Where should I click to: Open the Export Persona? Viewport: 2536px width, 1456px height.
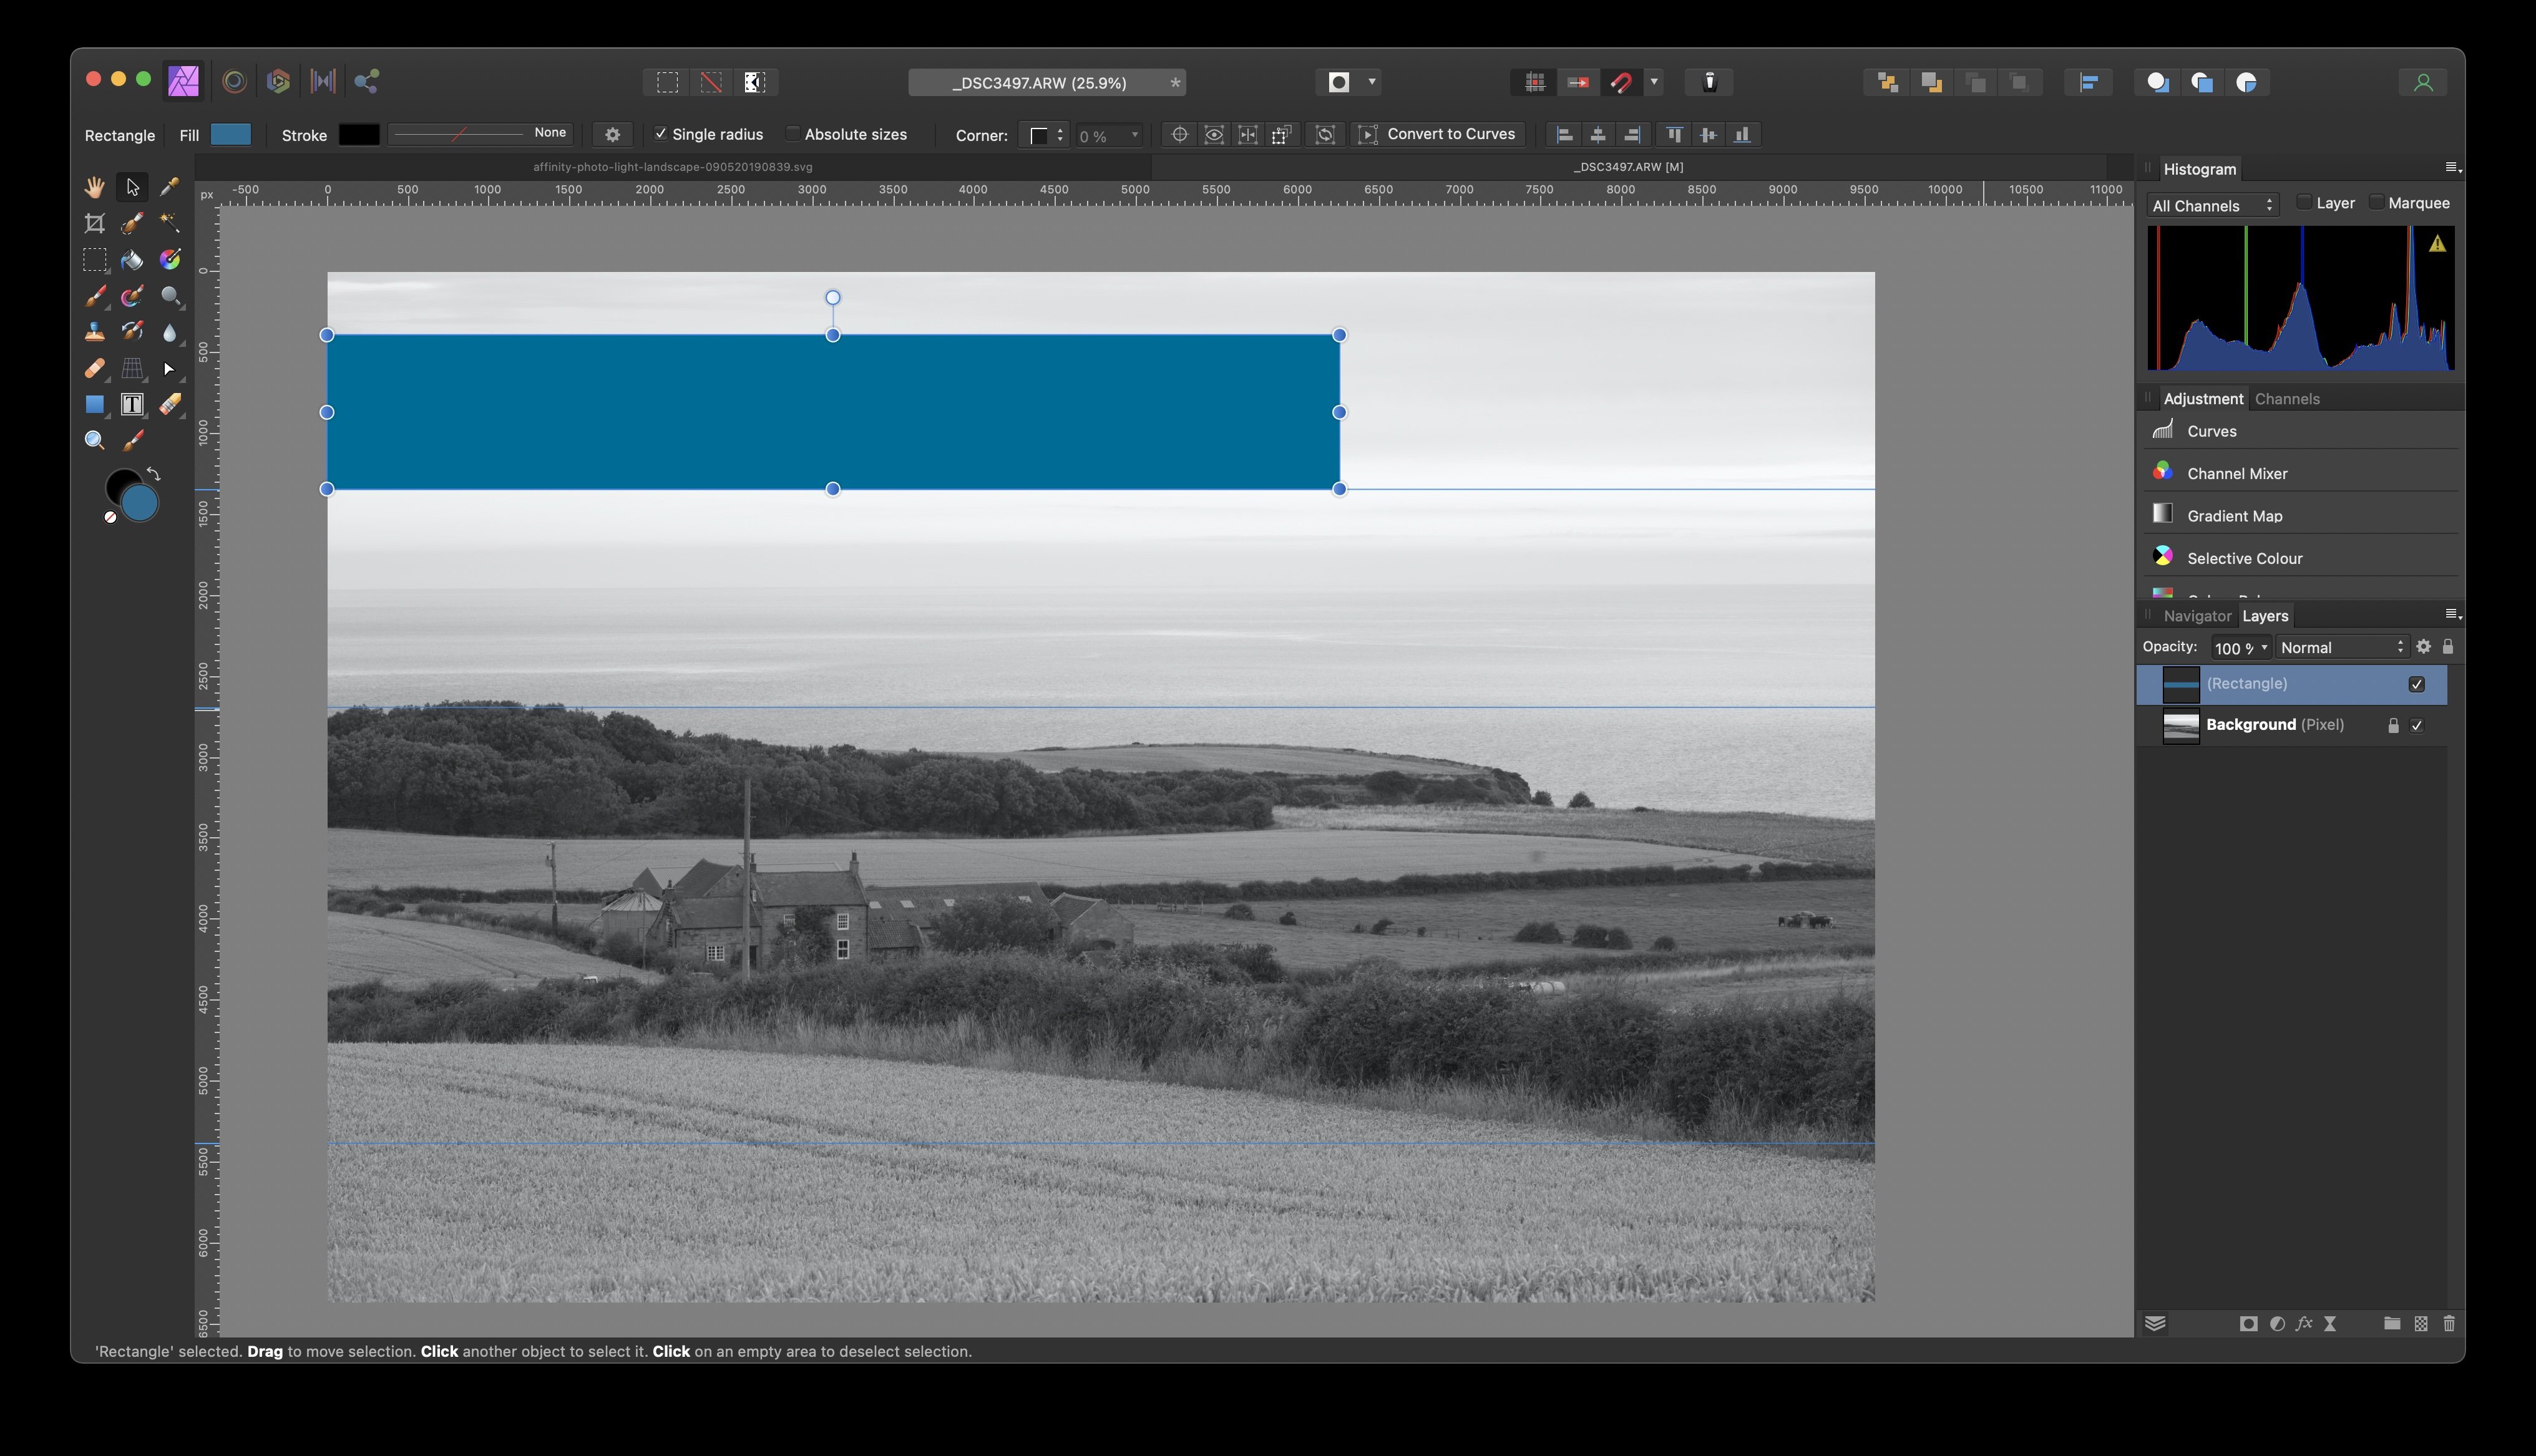(366, 81)
